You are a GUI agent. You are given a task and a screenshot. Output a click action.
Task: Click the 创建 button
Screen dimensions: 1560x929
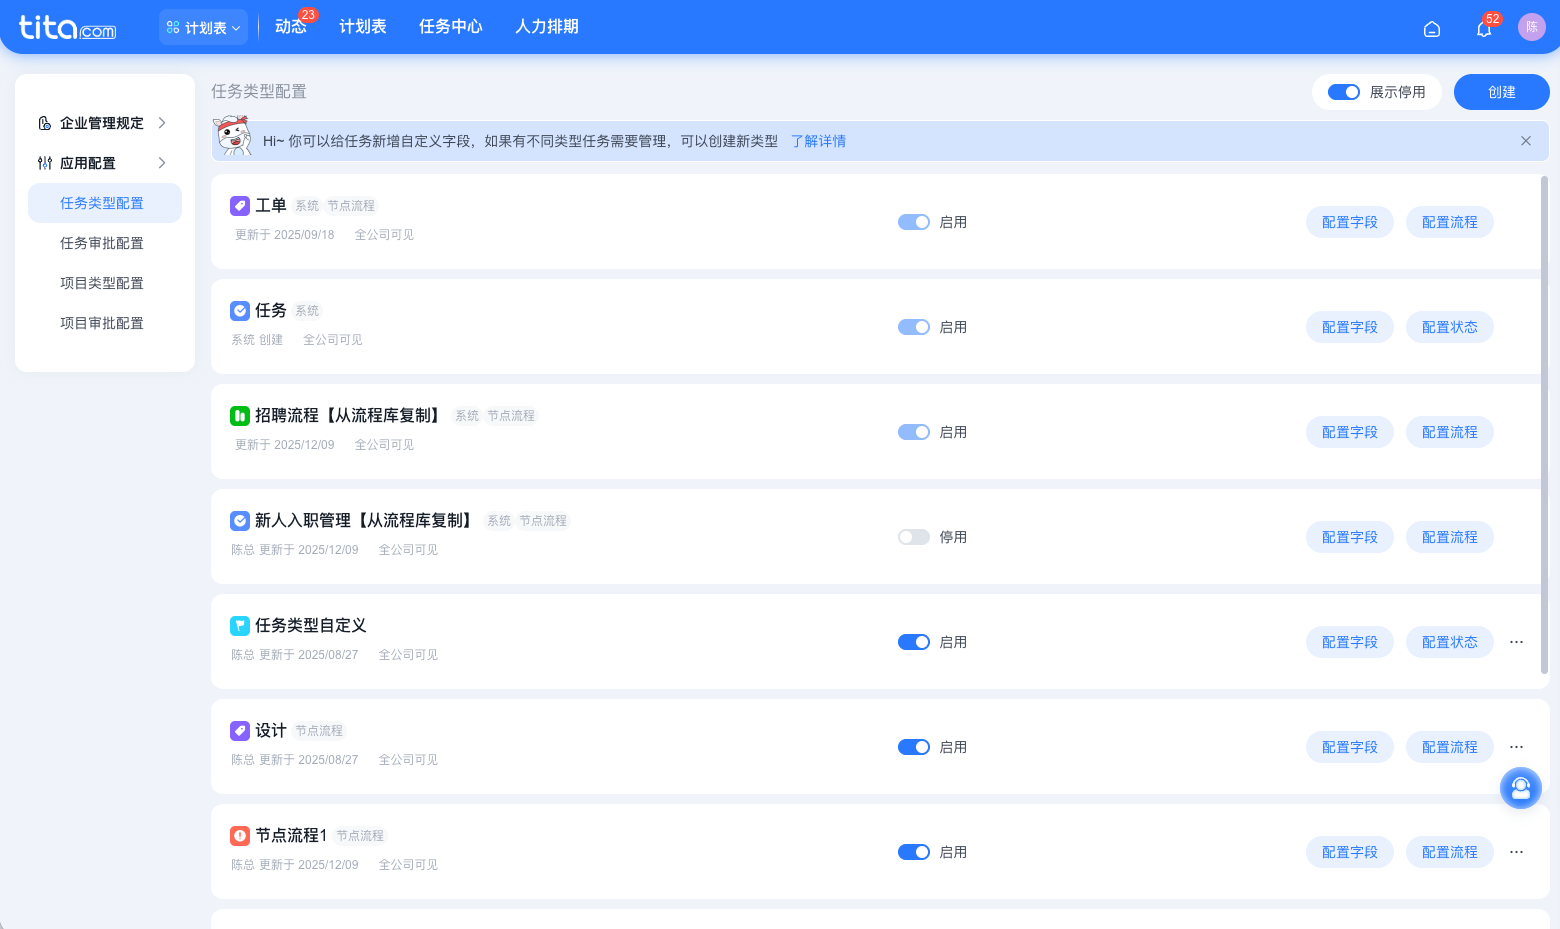tap(1502, 92)
